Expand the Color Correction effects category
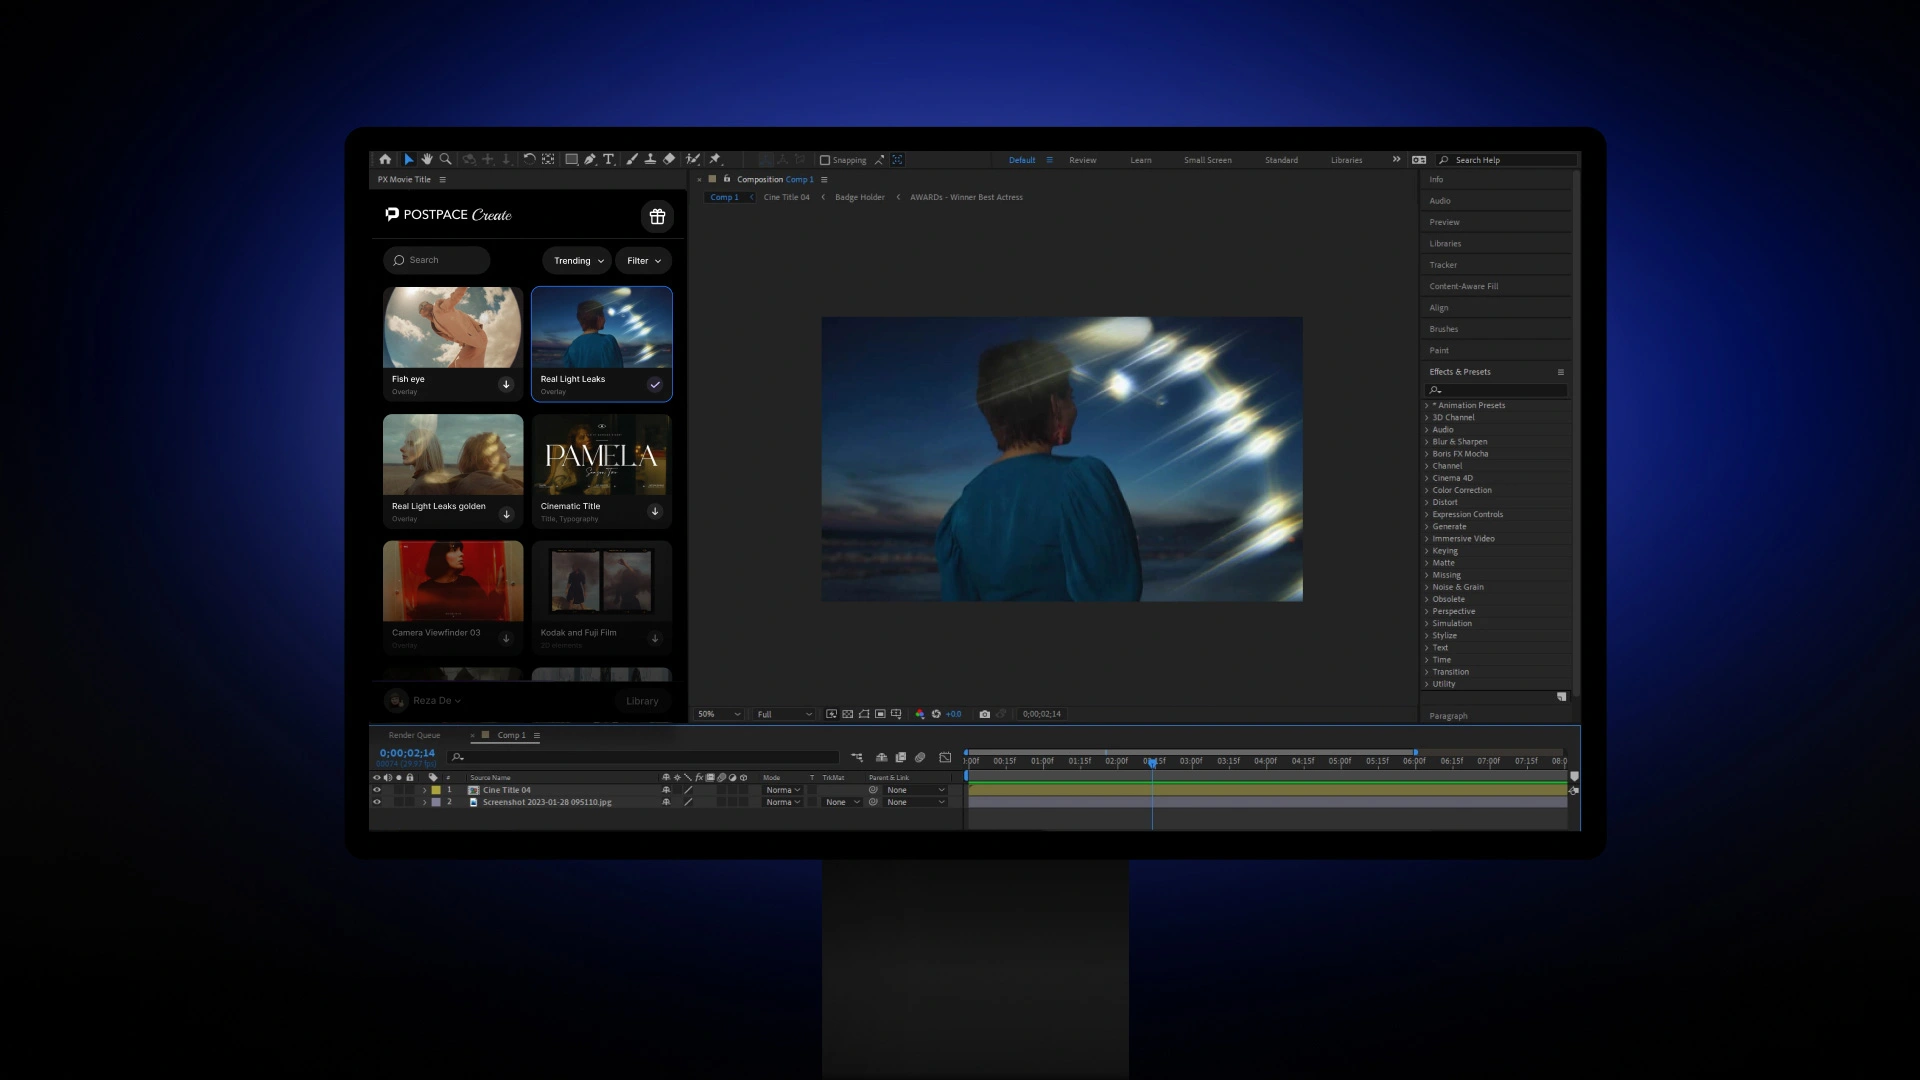1920x1080 pixels. tap(1427, 490)
